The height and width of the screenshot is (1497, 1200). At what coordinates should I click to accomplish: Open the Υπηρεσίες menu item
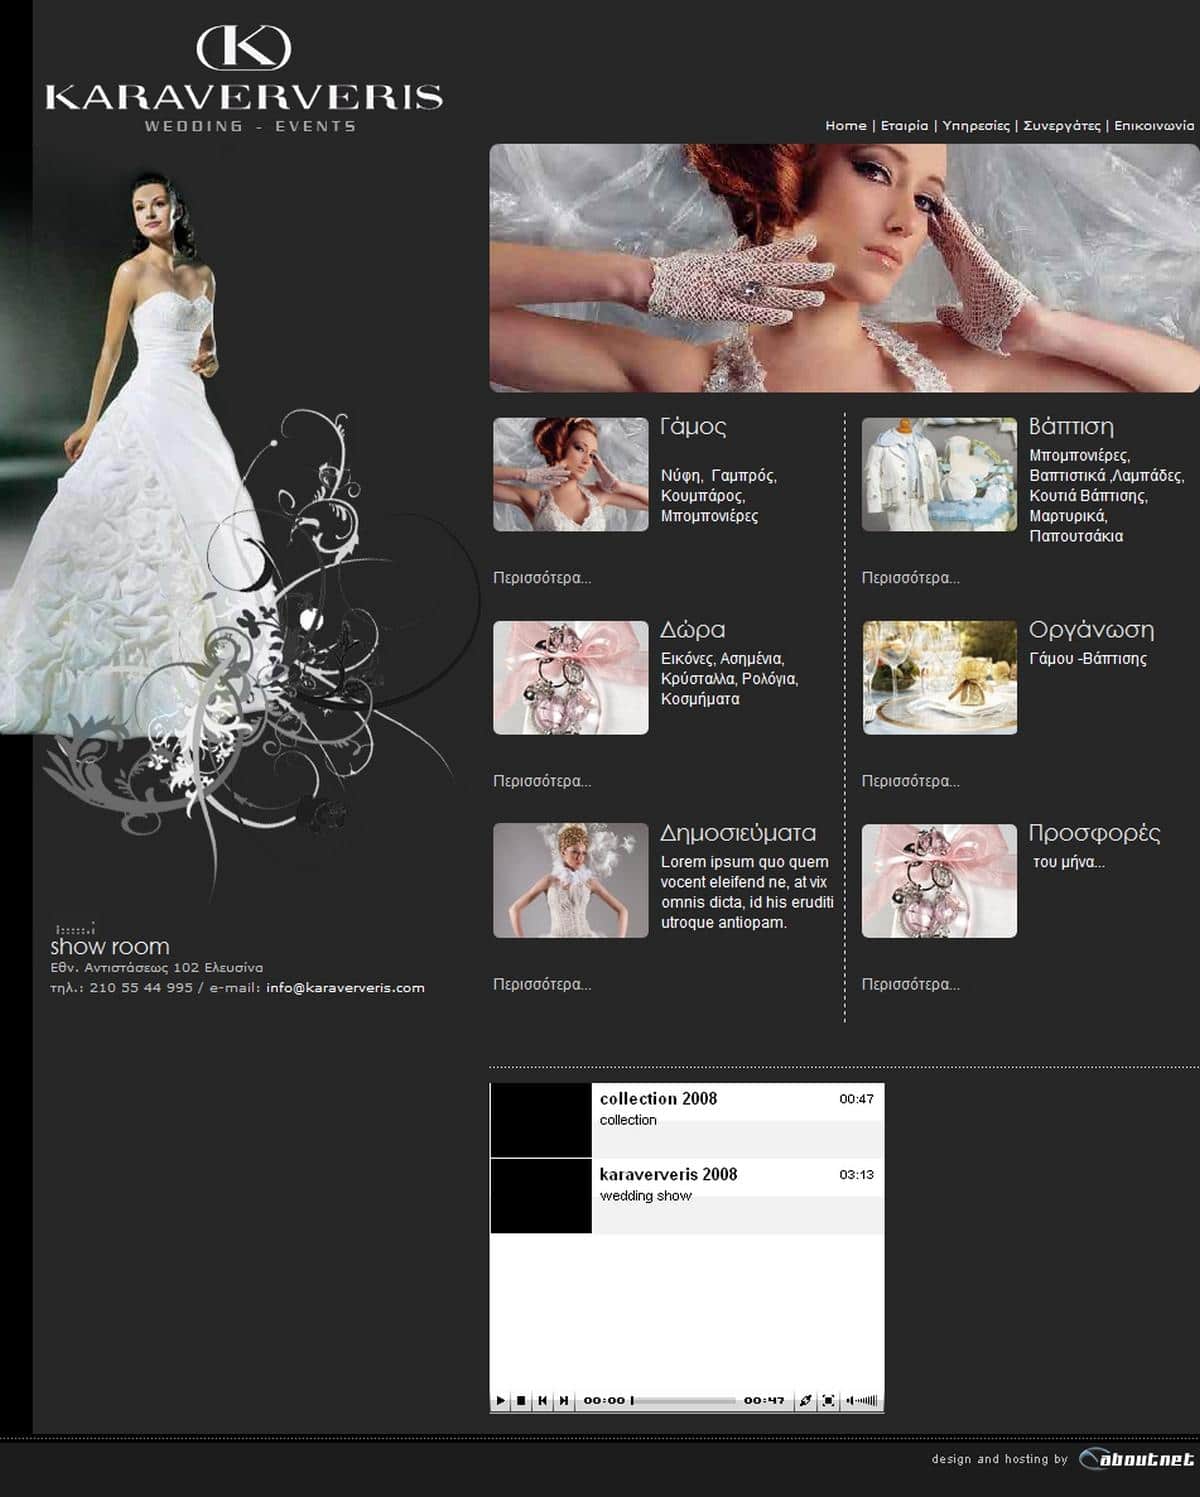point(976,125)
